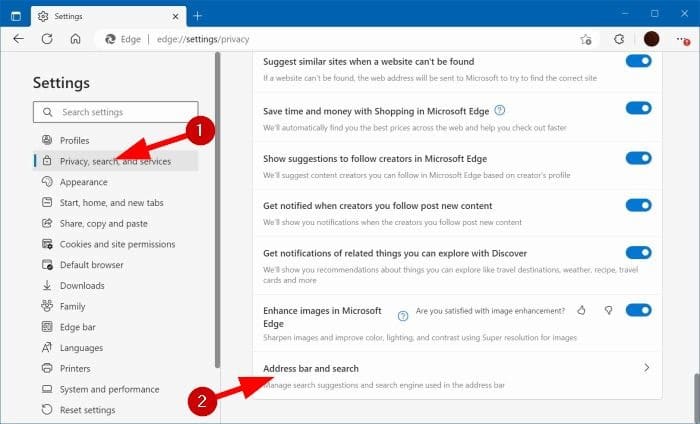Toggle Suggest similar sites switch
The height and width of the screenshot is (424, 700).
tap(638, 61)
